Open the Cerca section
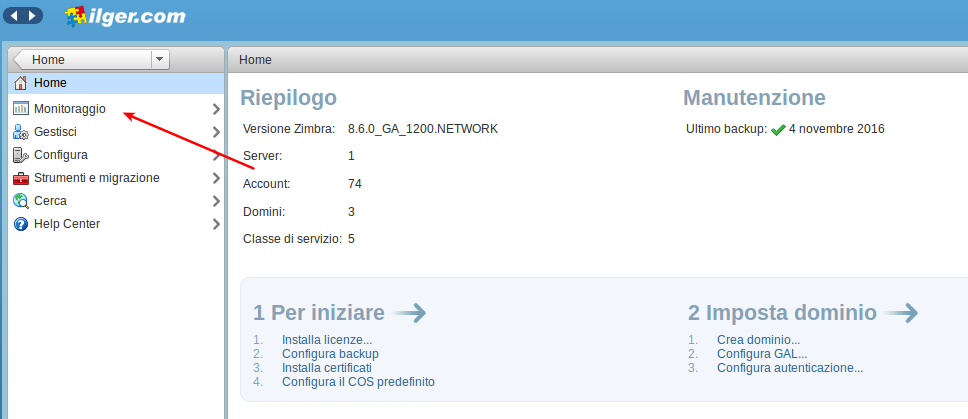Screen dimensions: 968x419 tap(116, 201)
